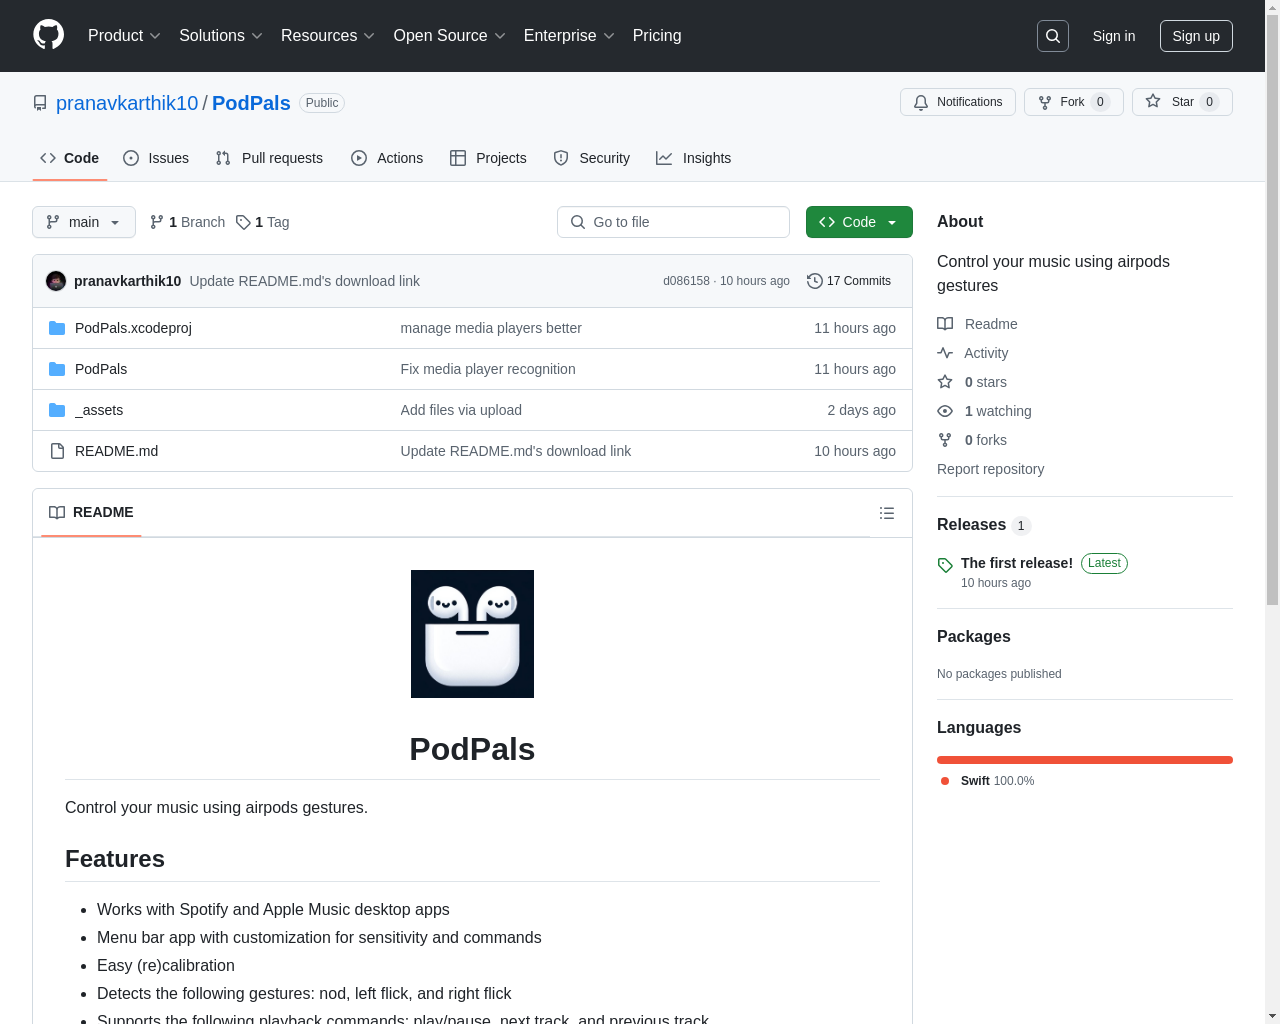Open the README outline list icon
This screenshot has width=1280, height=1024.
pos(887,513)
